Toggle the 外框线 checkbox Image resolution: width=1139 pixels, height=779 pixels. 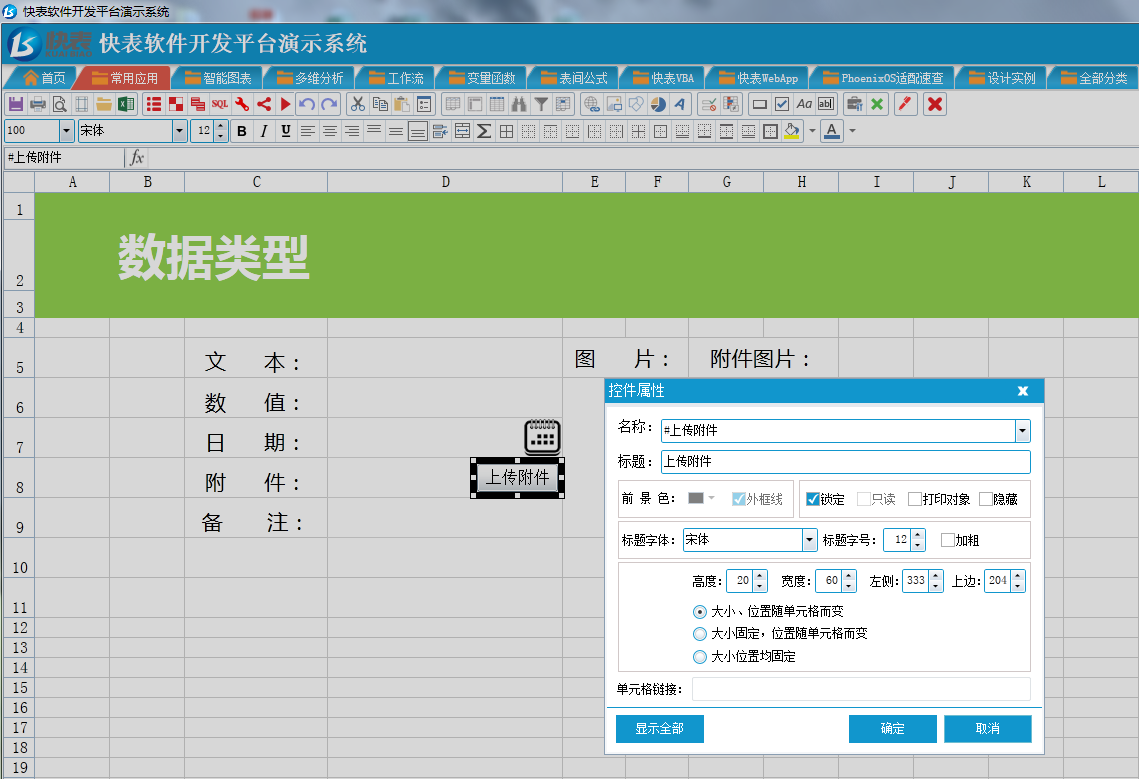point(739,499)
